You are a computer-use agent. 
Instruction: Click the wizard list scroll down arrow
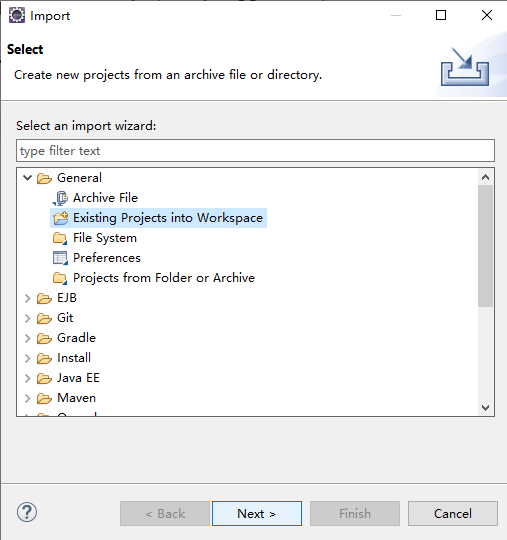[486, 408]
